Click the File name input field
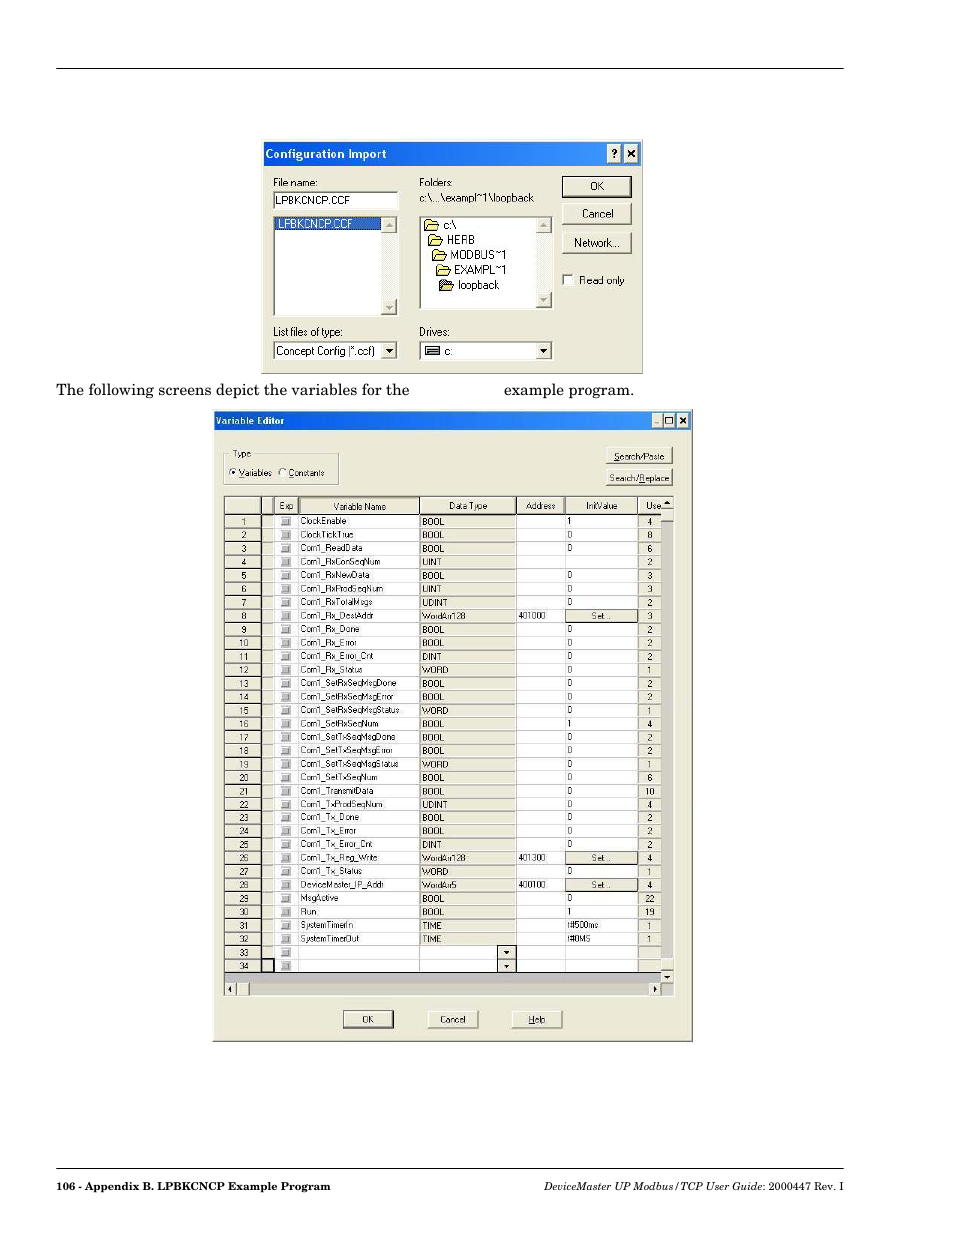Image resolution: width=954 pixels, height=1235 pixels. point(335,200)
